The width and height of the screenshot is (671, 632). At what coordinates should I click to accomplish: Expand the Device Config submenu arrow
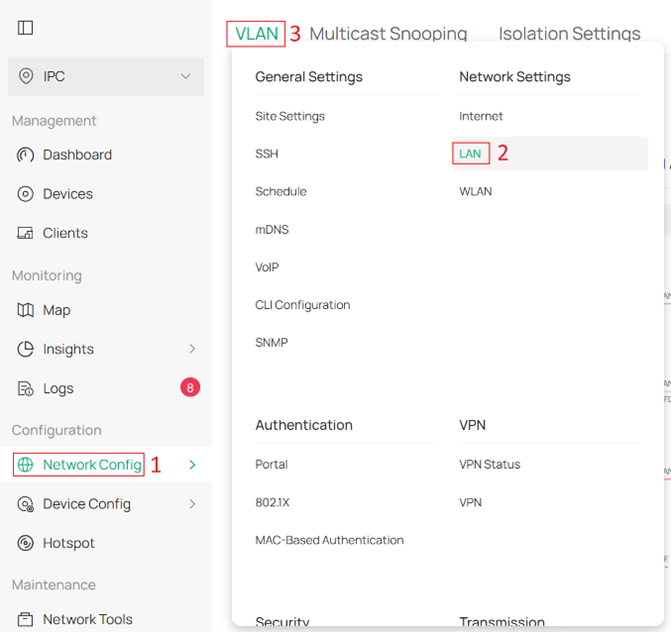(192, 504)
